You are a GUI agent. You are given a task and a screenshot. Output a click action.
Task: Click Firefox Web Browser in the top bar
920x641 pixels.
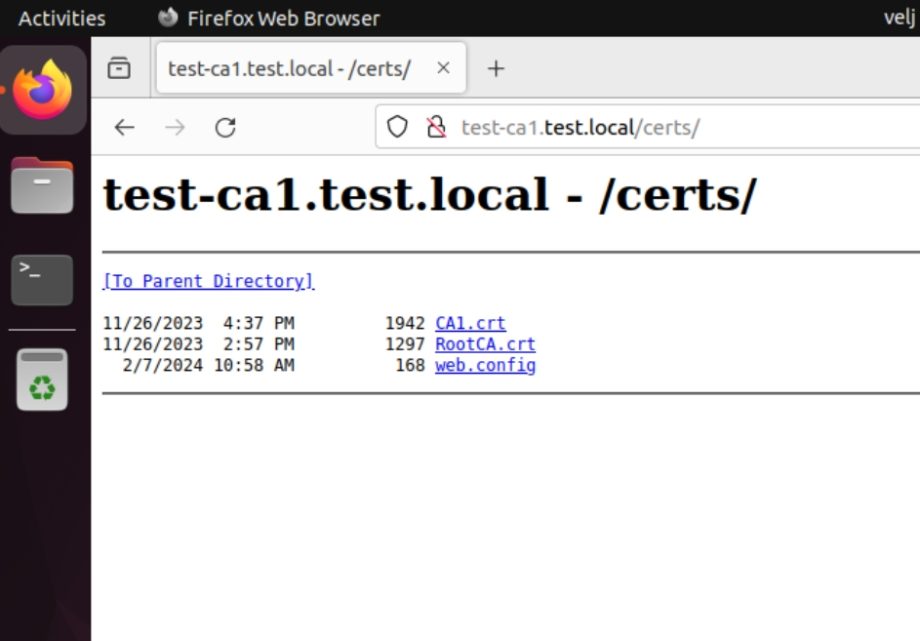click(268, 17)
